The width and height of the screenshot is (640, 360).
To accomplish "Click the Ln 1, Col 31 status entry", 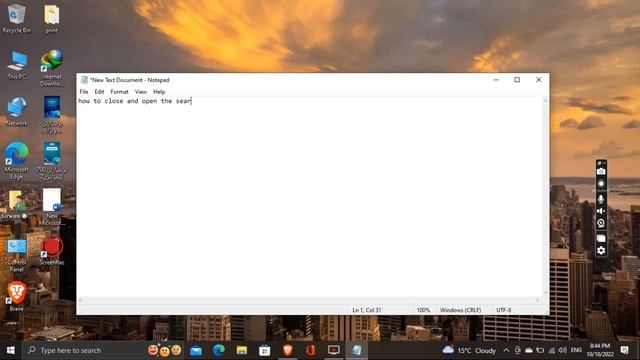I will (x=367, y=310).
